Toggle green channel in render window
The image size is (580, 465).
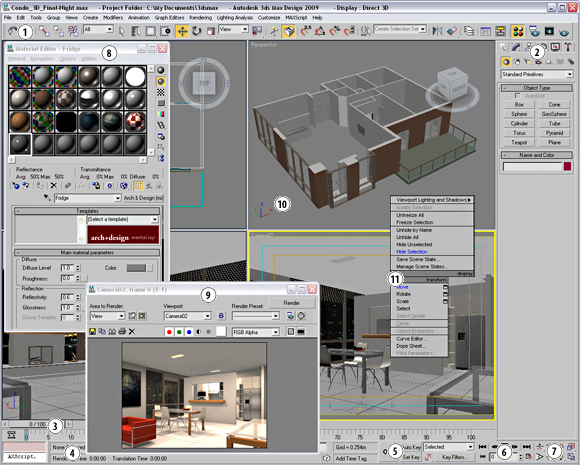coord(179,331)
